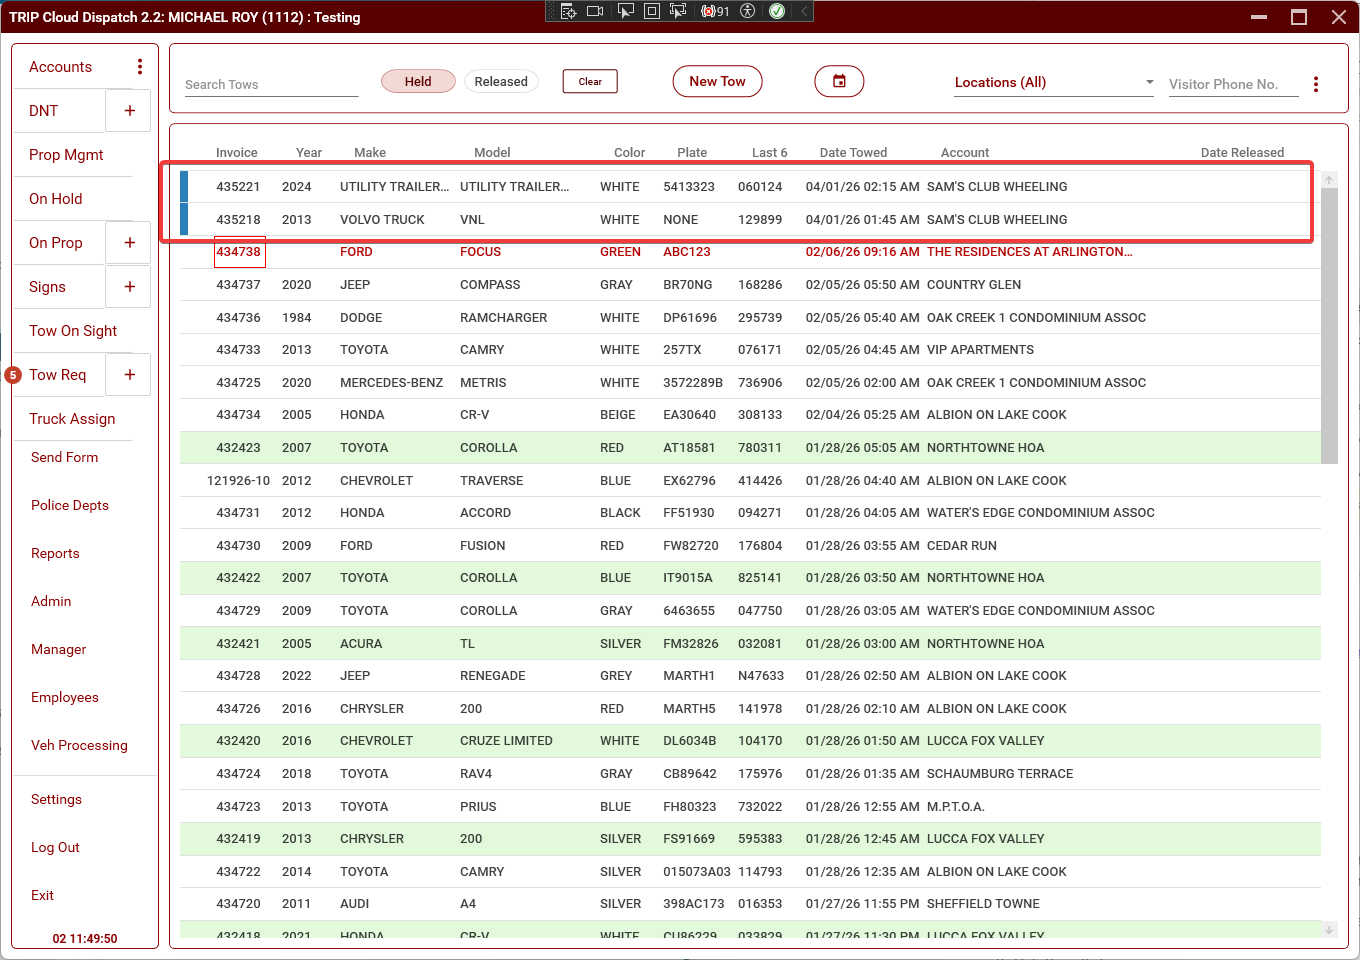This screenshot has width=1360, height=960.
Task: Go to the Police Depts section
Action: [x=70, y=505]
